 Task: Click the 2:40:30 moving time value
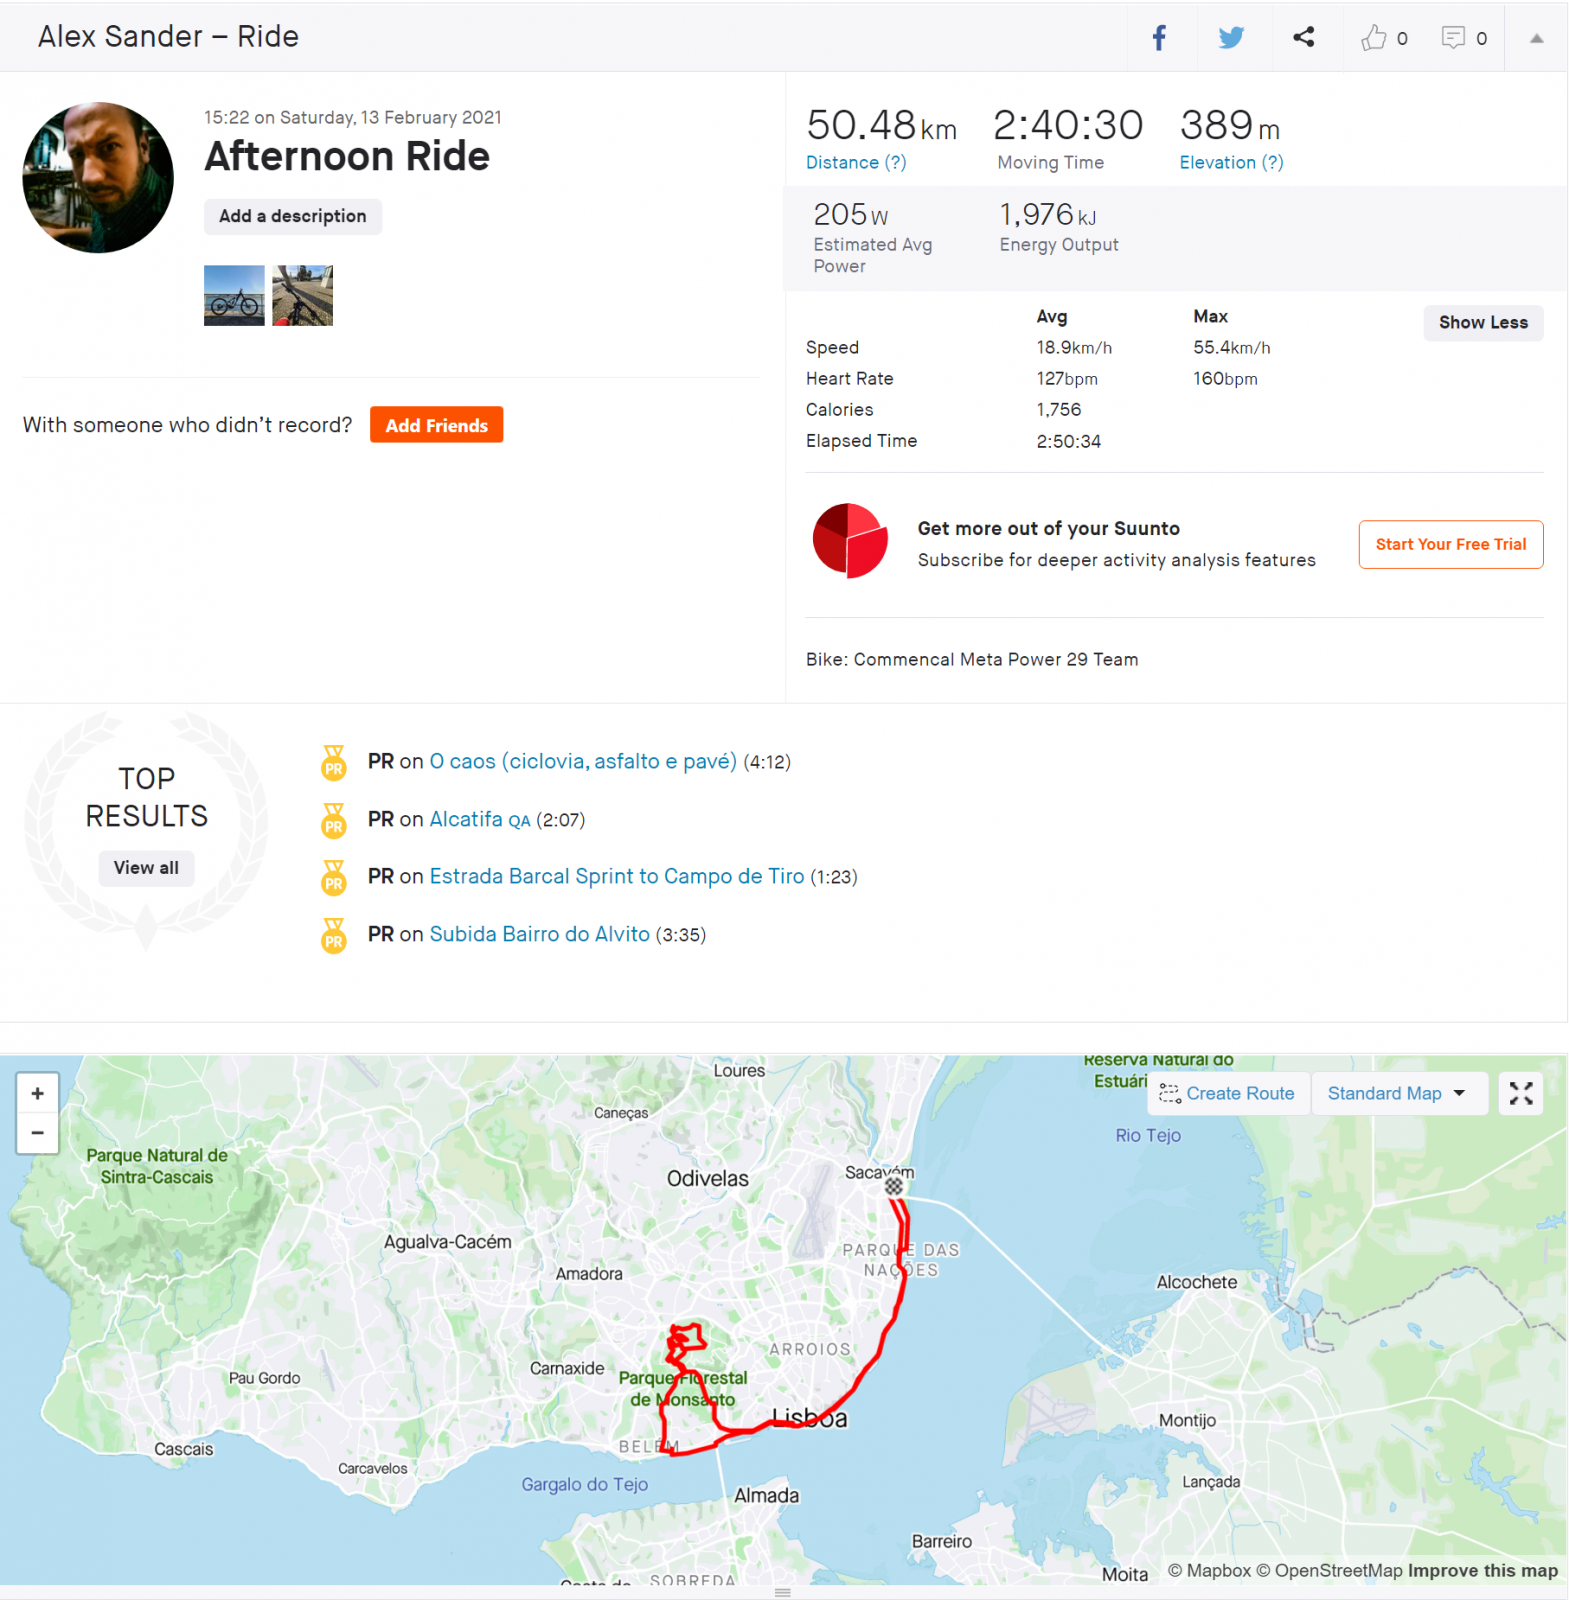point(1067,126)
